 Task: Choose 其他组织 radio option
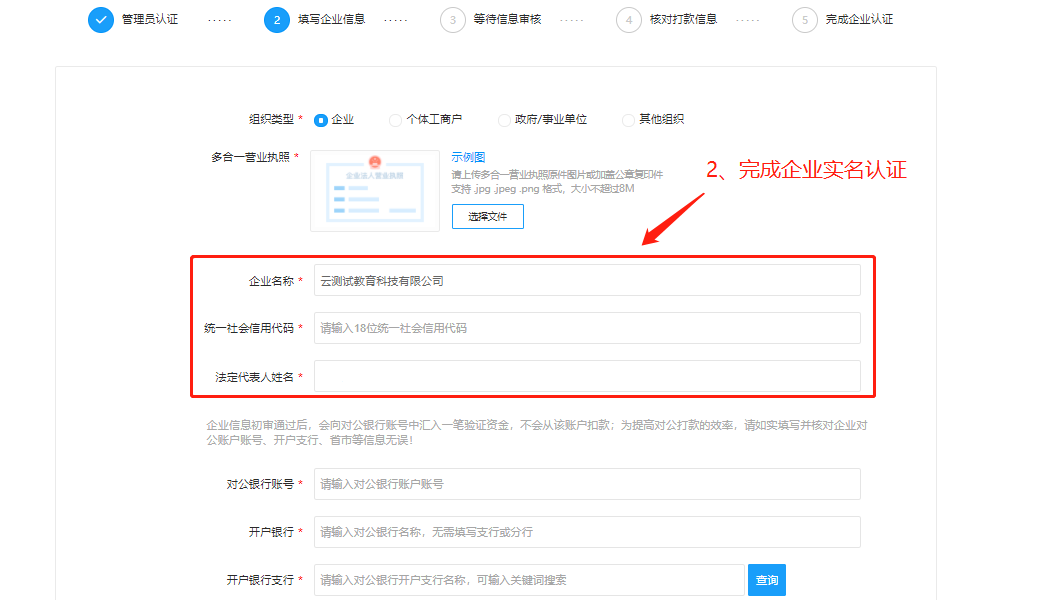629,120
